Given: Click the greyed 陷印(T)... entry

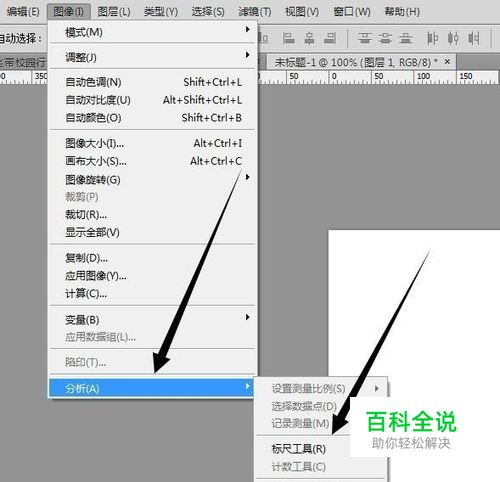Looking at the screenshot, I should point(153,362).
